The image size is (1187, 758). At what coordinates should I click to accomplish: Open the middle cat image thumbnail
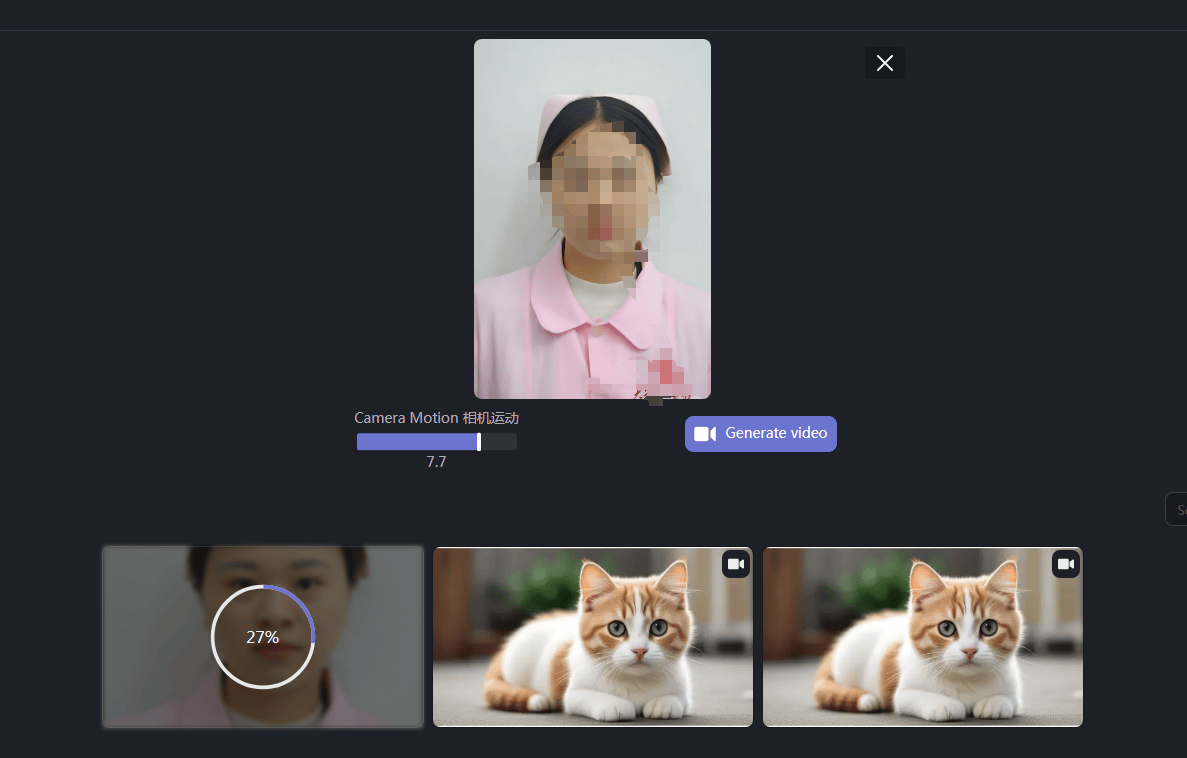tap(592, 636)
